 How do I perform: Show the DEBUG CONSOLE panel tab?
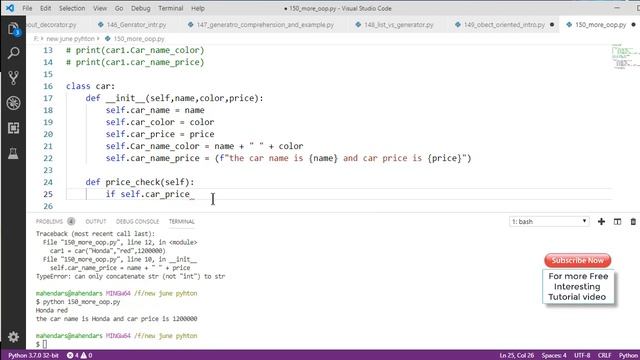[x=137, y=222]
